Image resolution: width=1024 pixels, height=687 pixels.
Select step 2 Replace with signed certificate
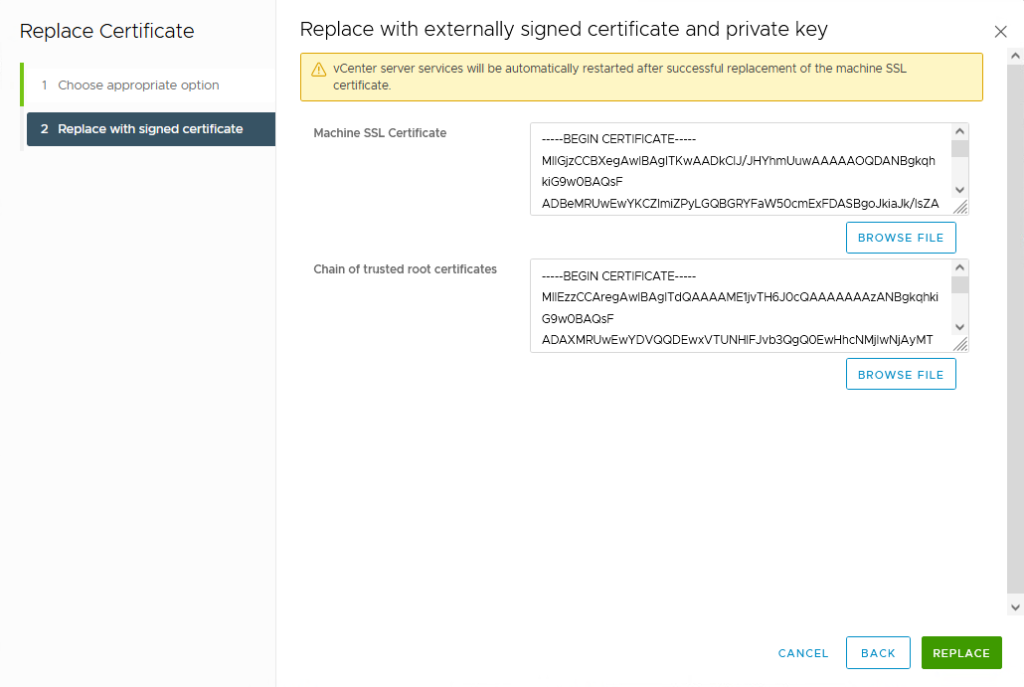point(151,129)
